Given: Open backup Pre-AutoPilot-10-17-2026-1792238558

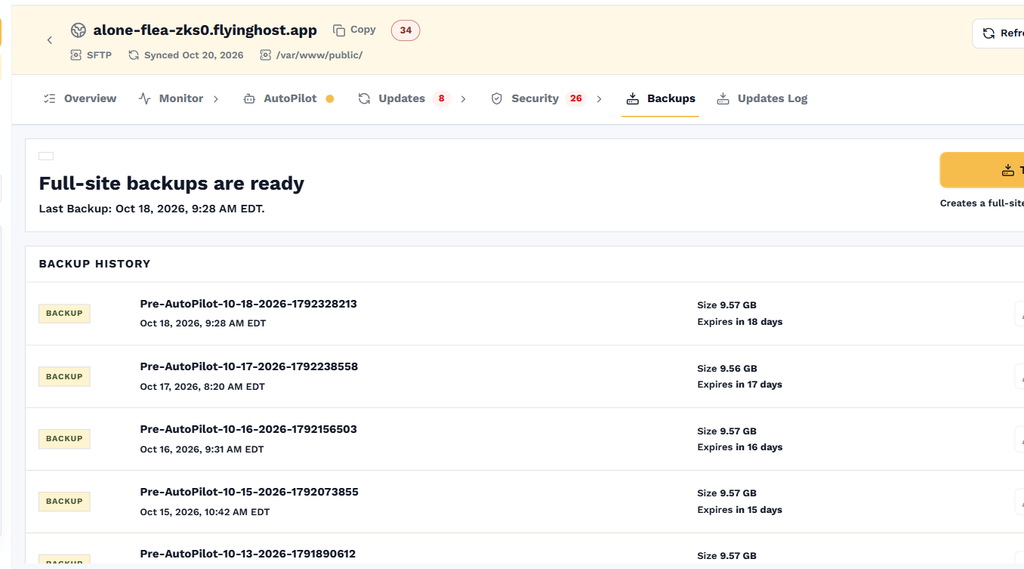Looking at the screenshot, I should [x=249, y=366].
